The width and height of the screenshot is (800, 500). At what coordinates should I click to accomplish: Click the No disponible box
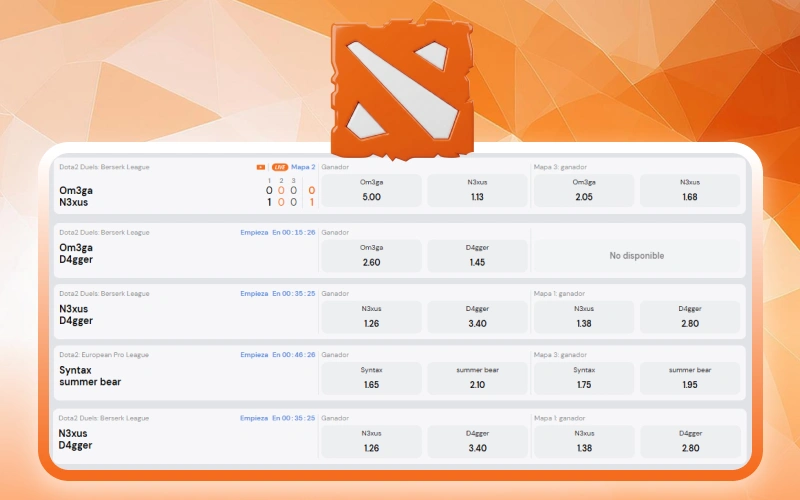(x=637, y=256)
